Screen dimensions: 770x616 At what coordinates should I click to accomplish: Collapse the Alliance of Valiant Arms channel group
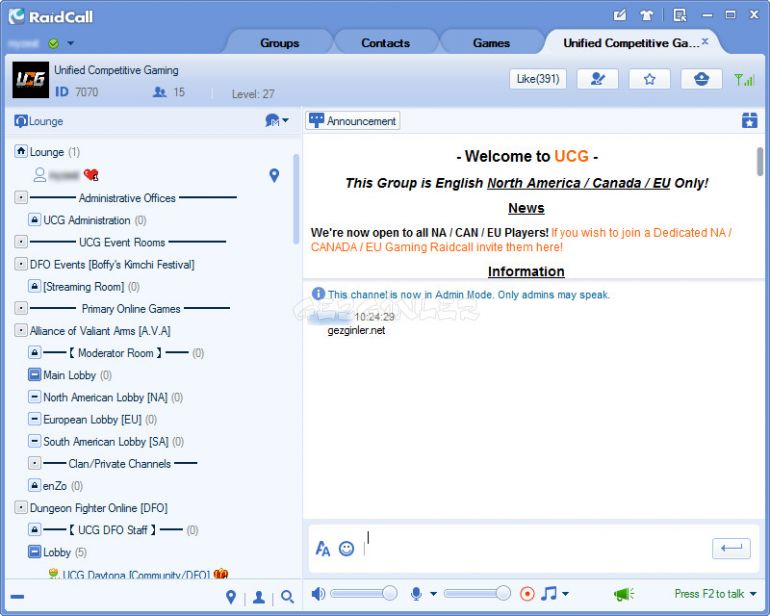tap(21, 331)
